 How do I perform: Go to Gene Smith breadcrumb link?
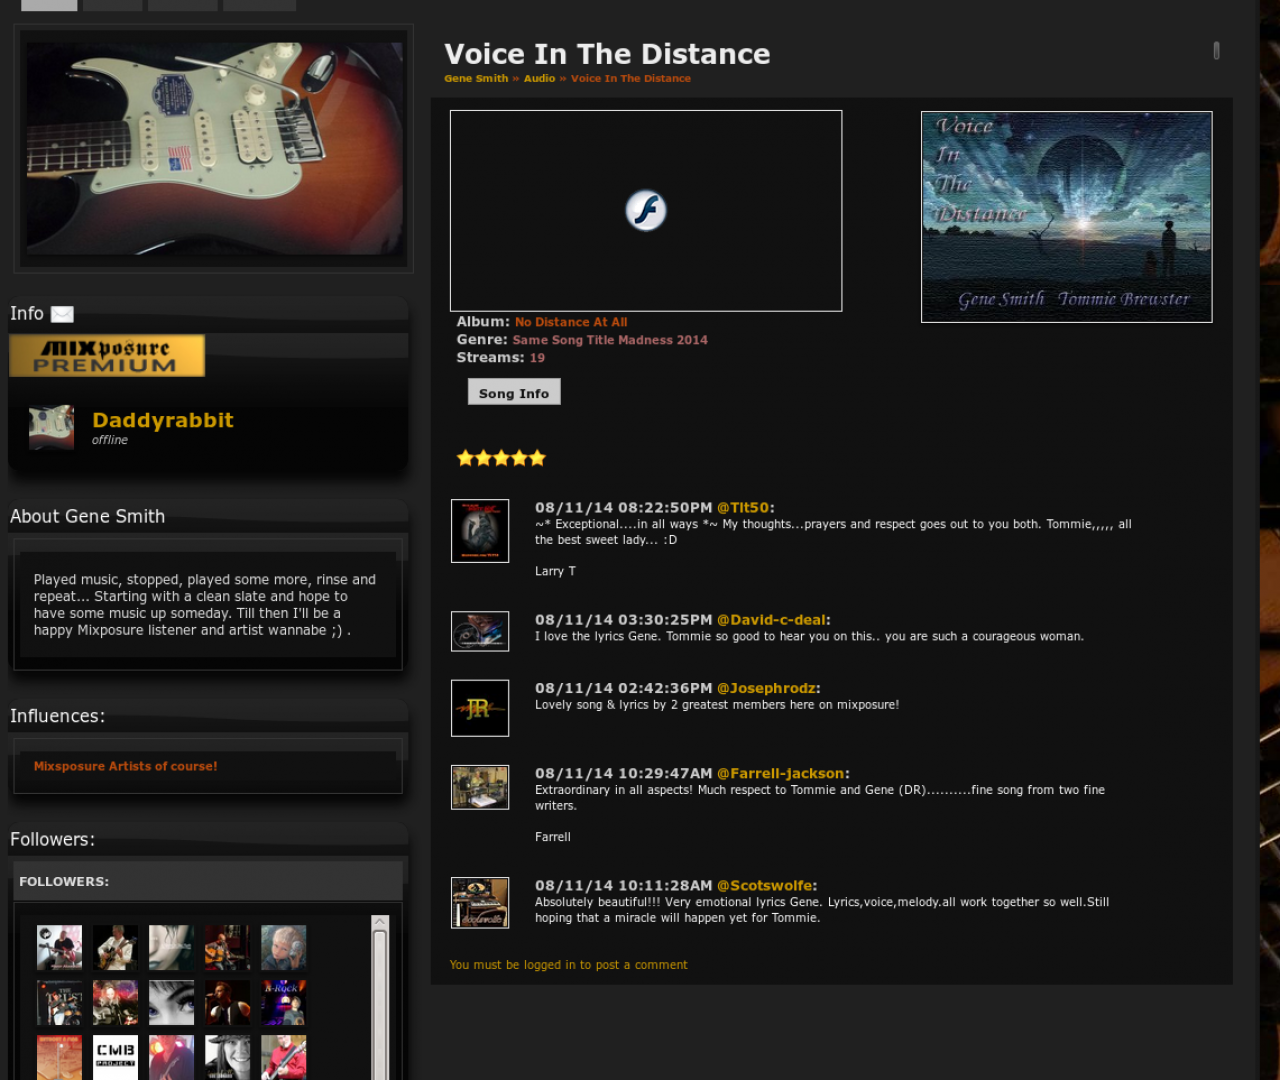[476, 78]
